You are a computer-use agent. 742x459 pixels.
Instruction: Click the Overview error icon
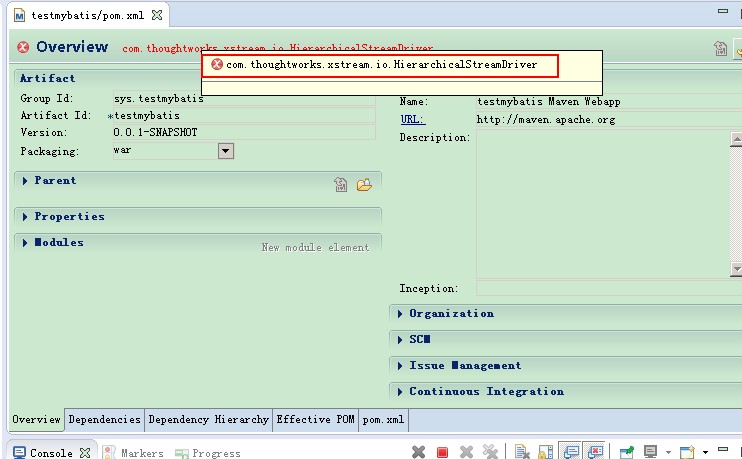23,47
